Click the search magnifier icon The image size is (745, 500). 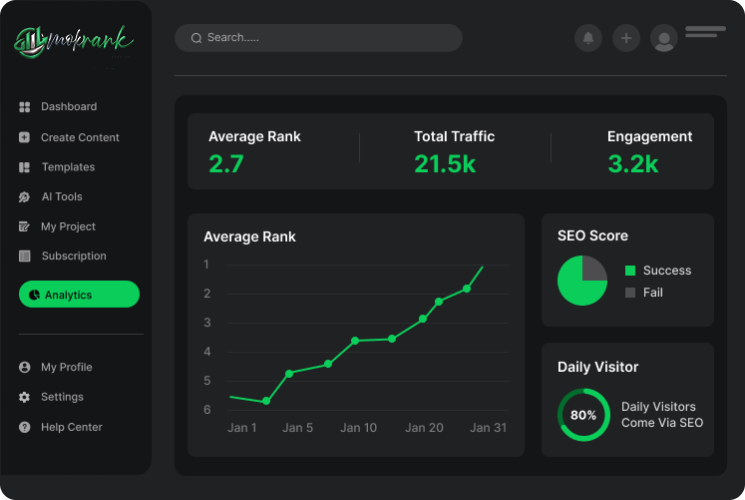point(196,38)
